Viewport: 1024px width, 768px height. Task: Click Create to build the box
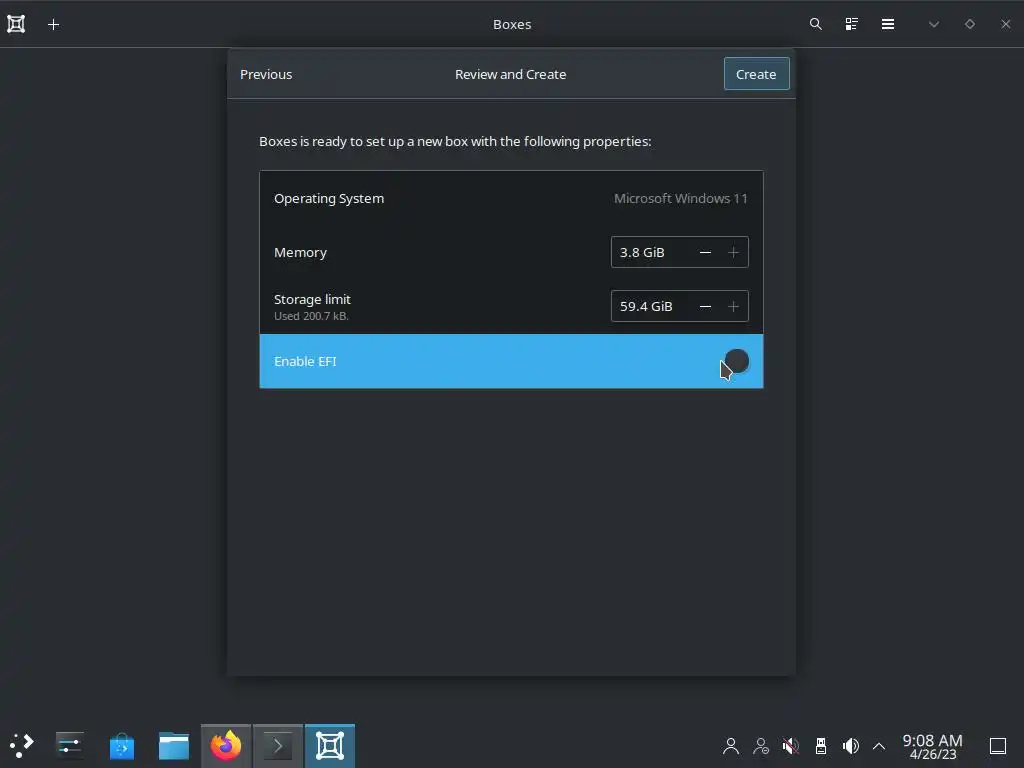(756, 74)
